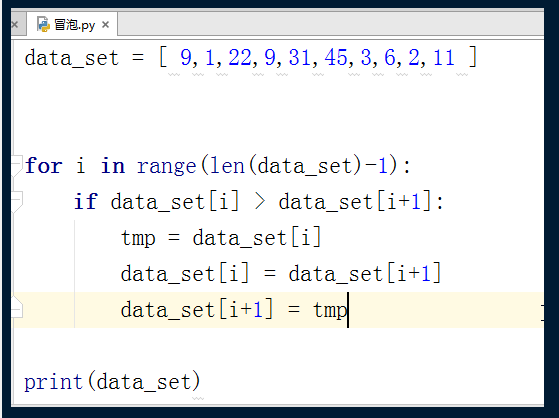Click 'tmp' at the end of the highlighted line
This screenshot has height=418, width=559.
click(x=330, y=310)
